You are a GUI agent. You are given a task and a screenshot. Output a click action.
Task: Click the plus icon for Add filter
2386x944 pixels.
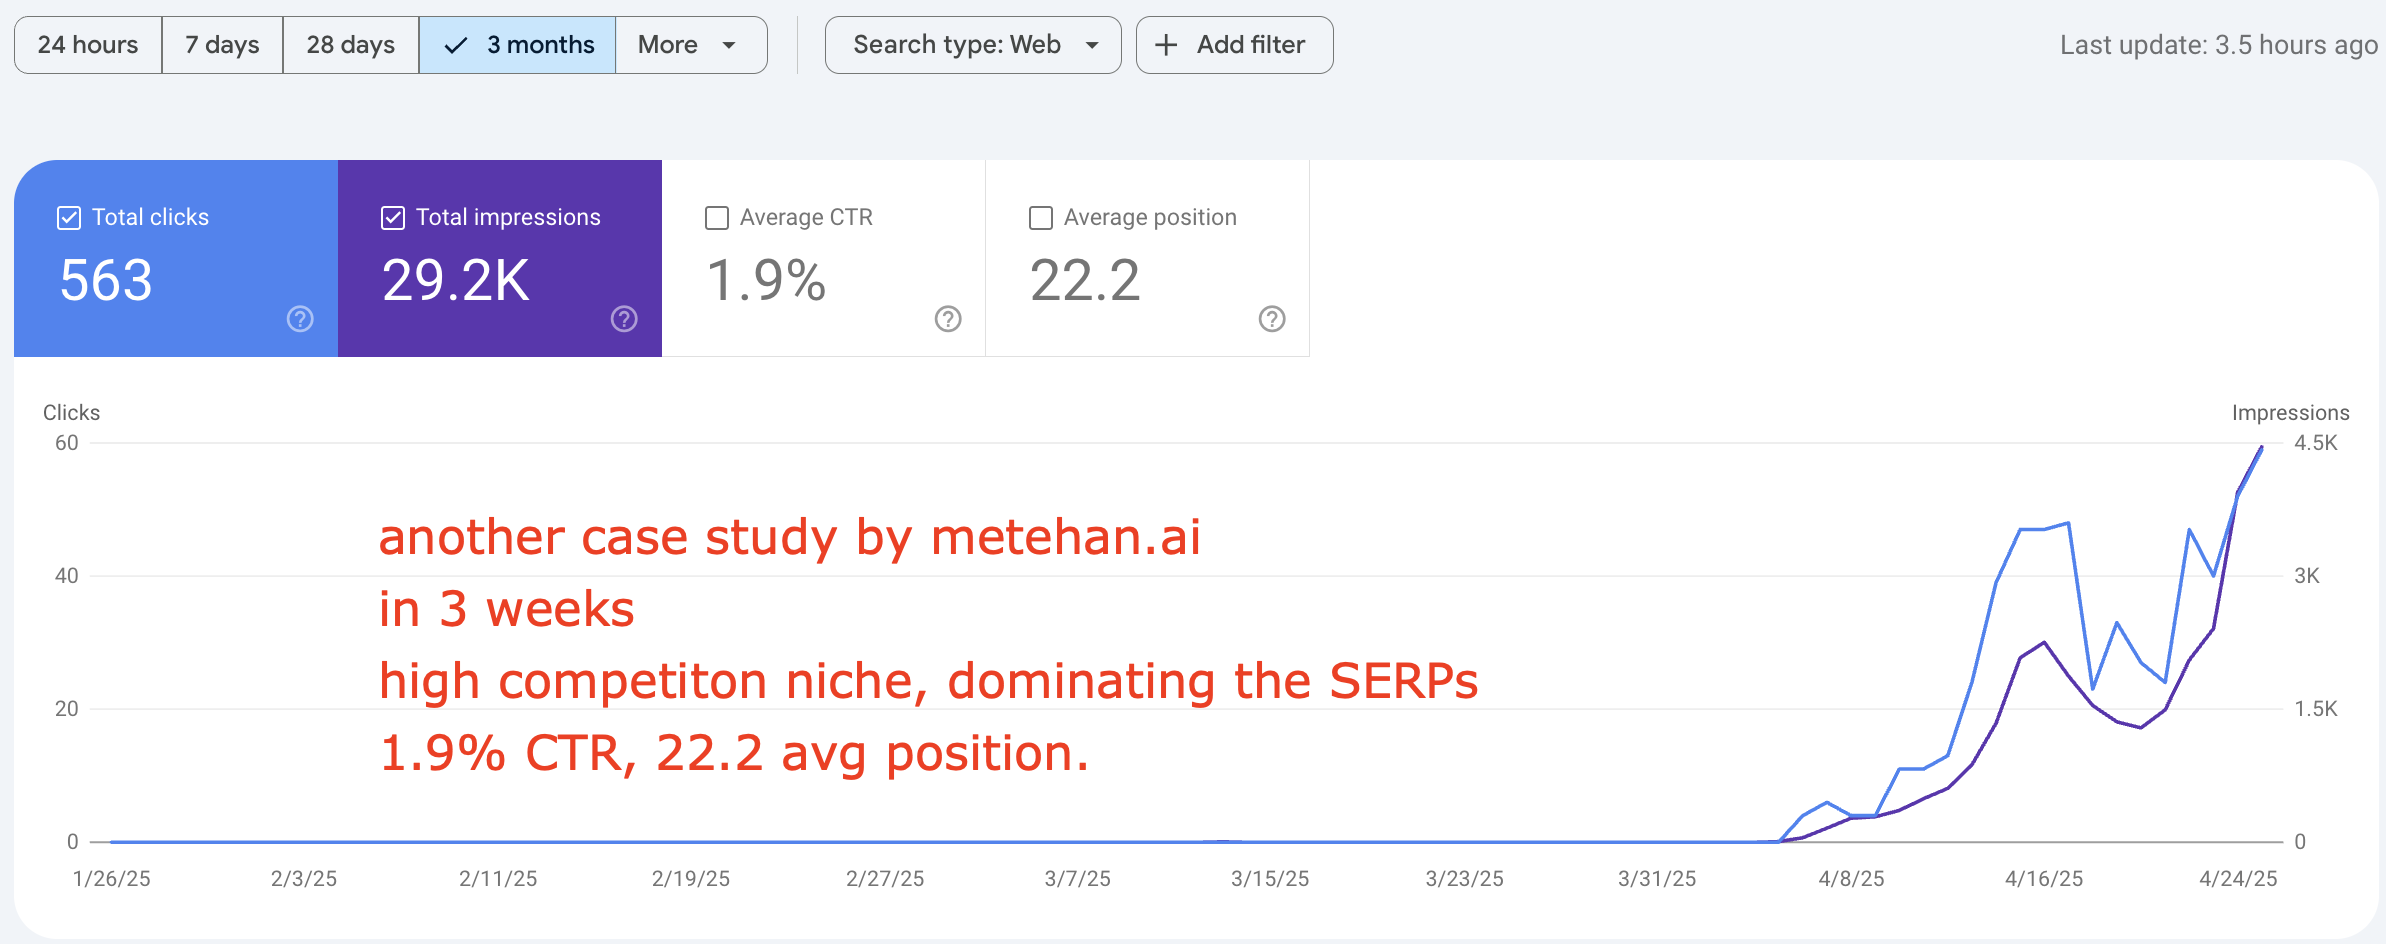(1166, 45)
